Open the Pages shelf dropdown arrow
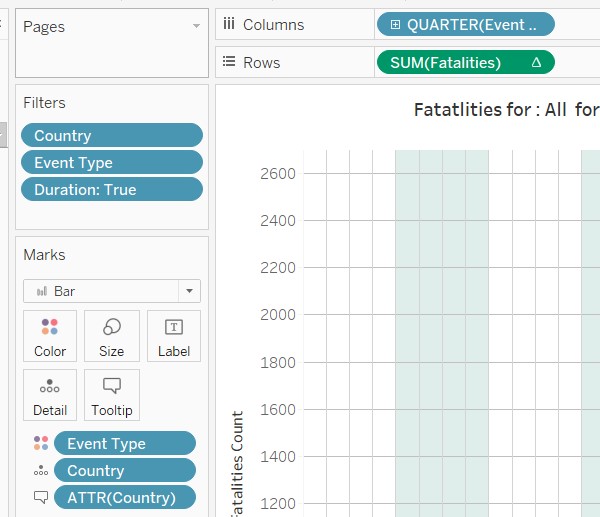 pyautogui.click(x=196, y=27)
